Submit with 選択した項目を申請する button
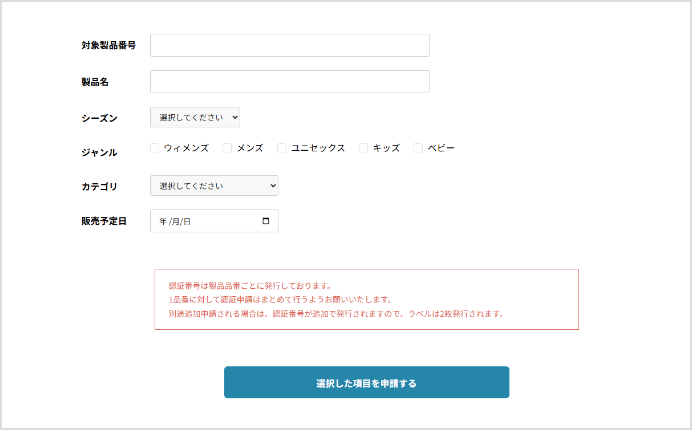The width and height of the screenshot is (692, 430). tap(366, 382)
